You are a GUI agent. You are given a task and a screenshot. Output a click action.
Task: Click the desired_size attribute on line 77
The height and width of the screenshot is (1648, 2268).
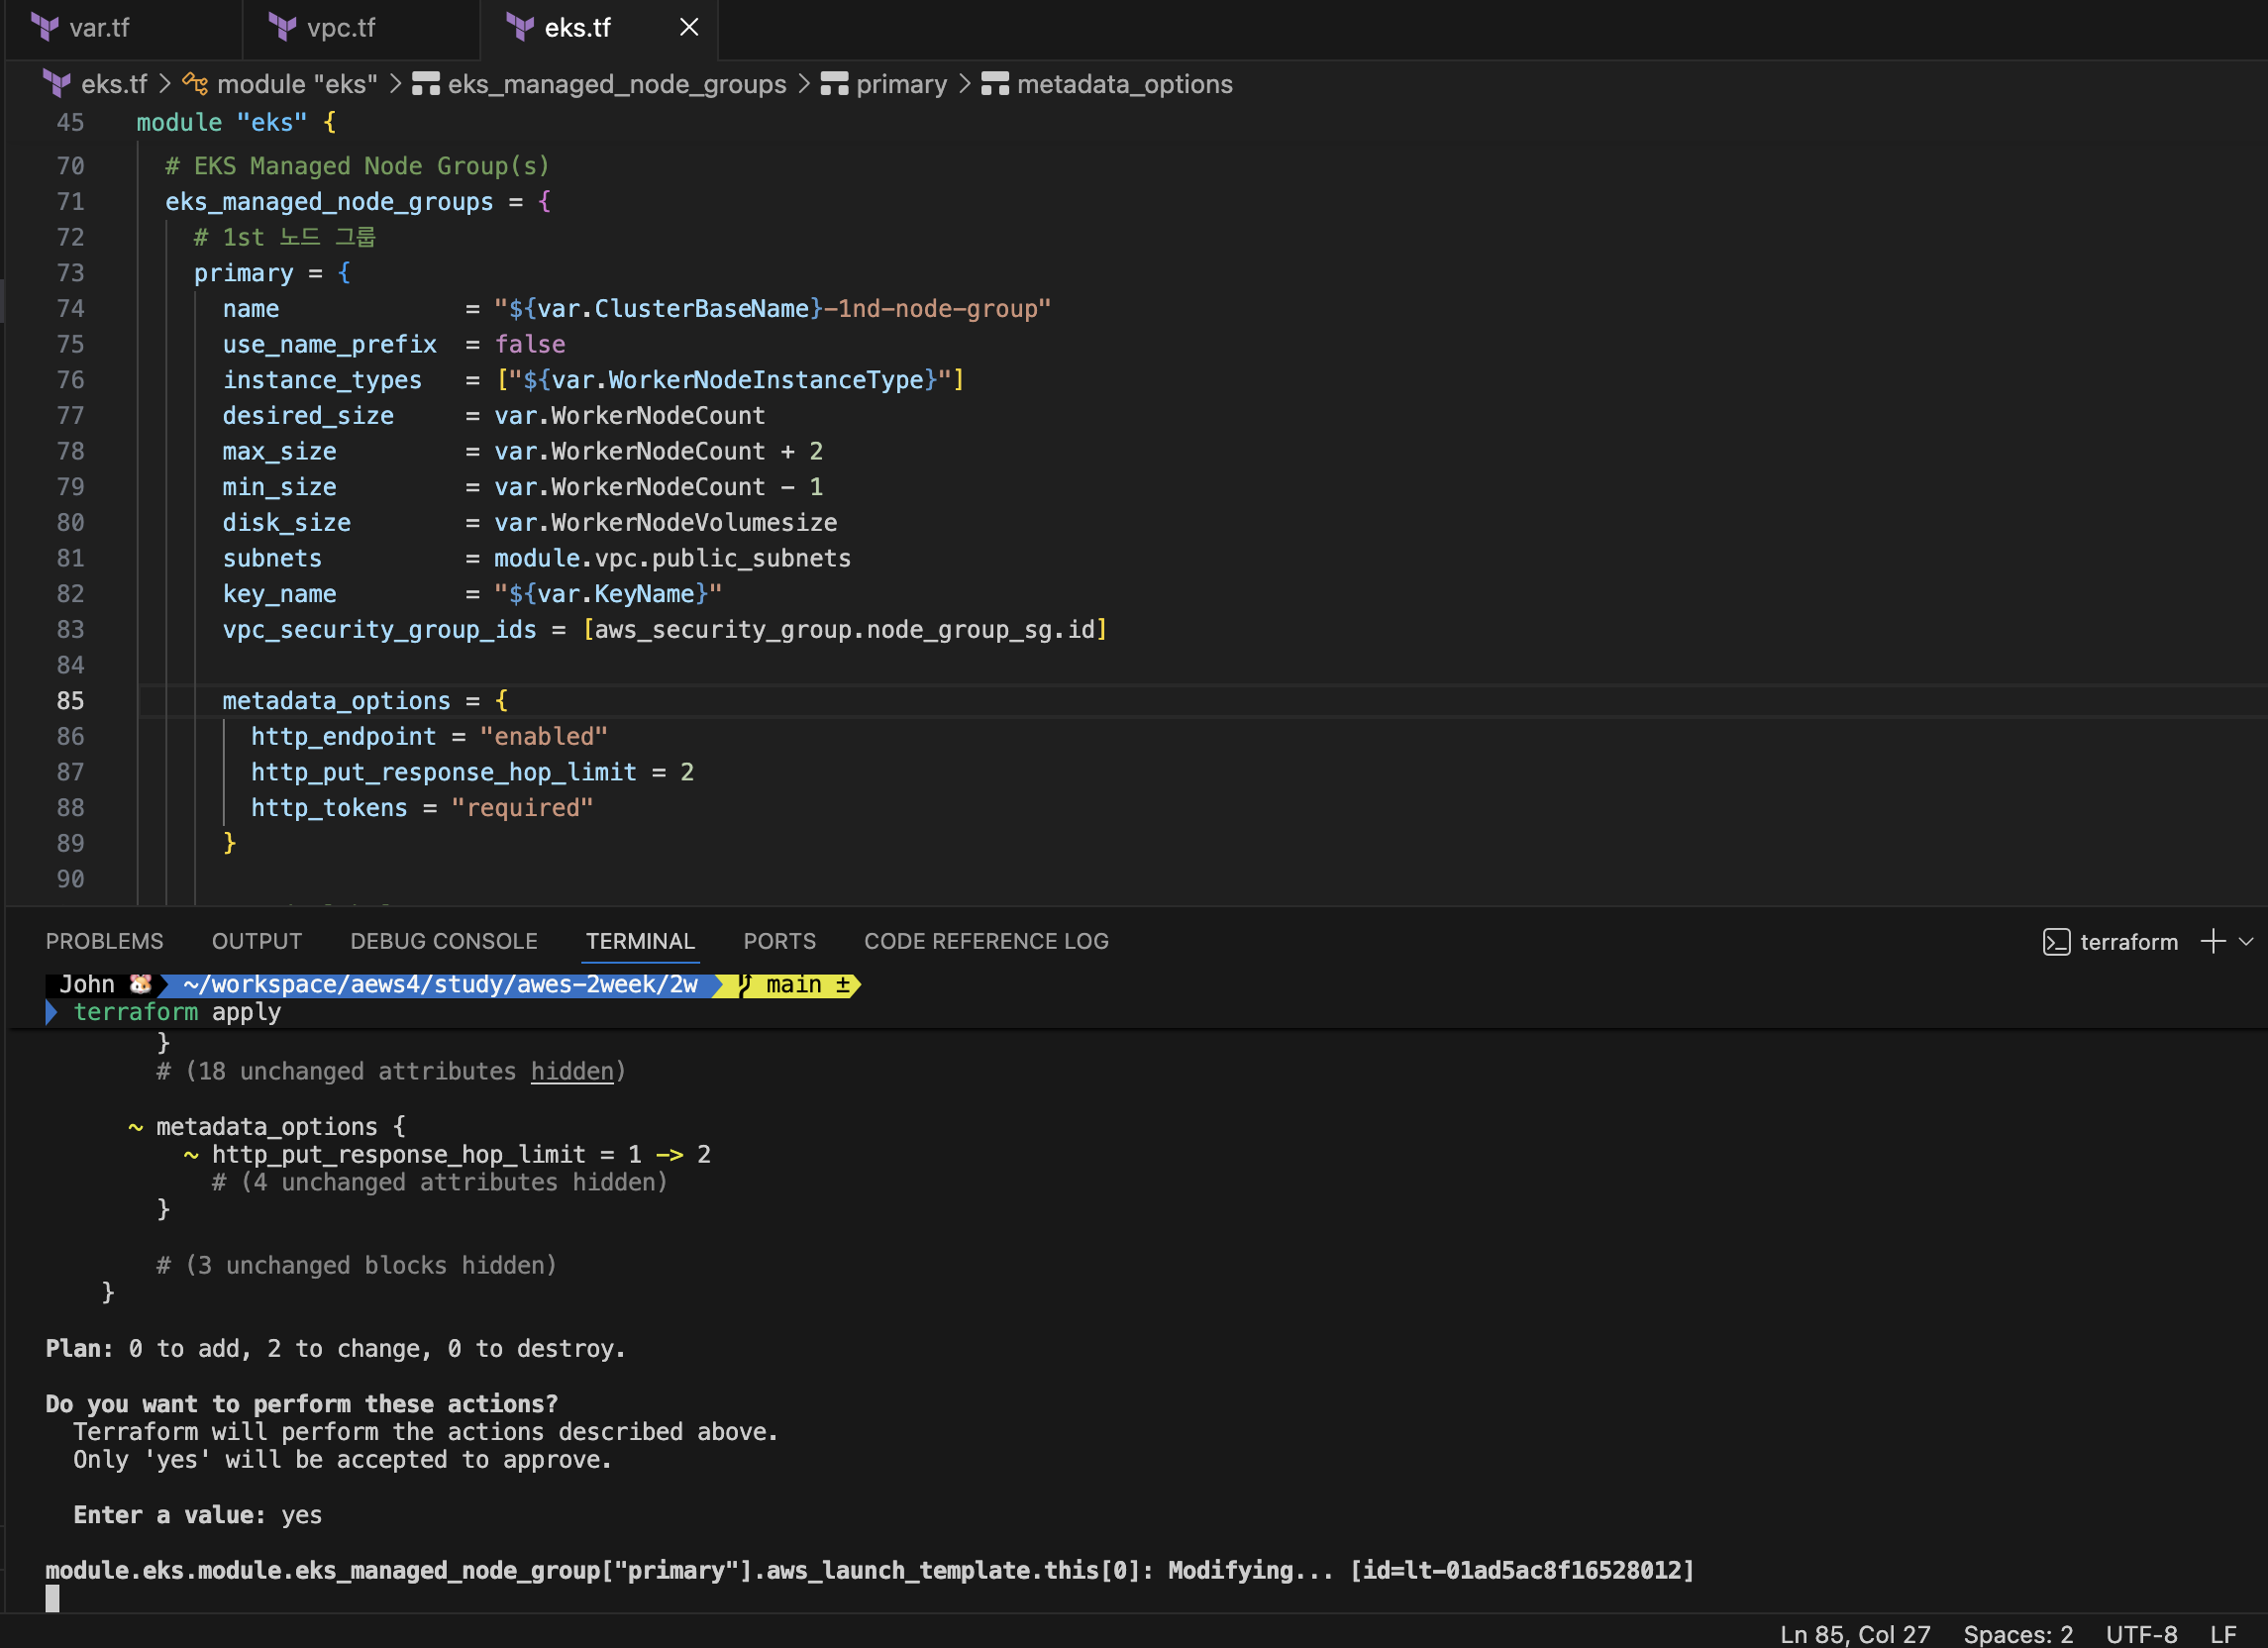click(x=307, y=416)
